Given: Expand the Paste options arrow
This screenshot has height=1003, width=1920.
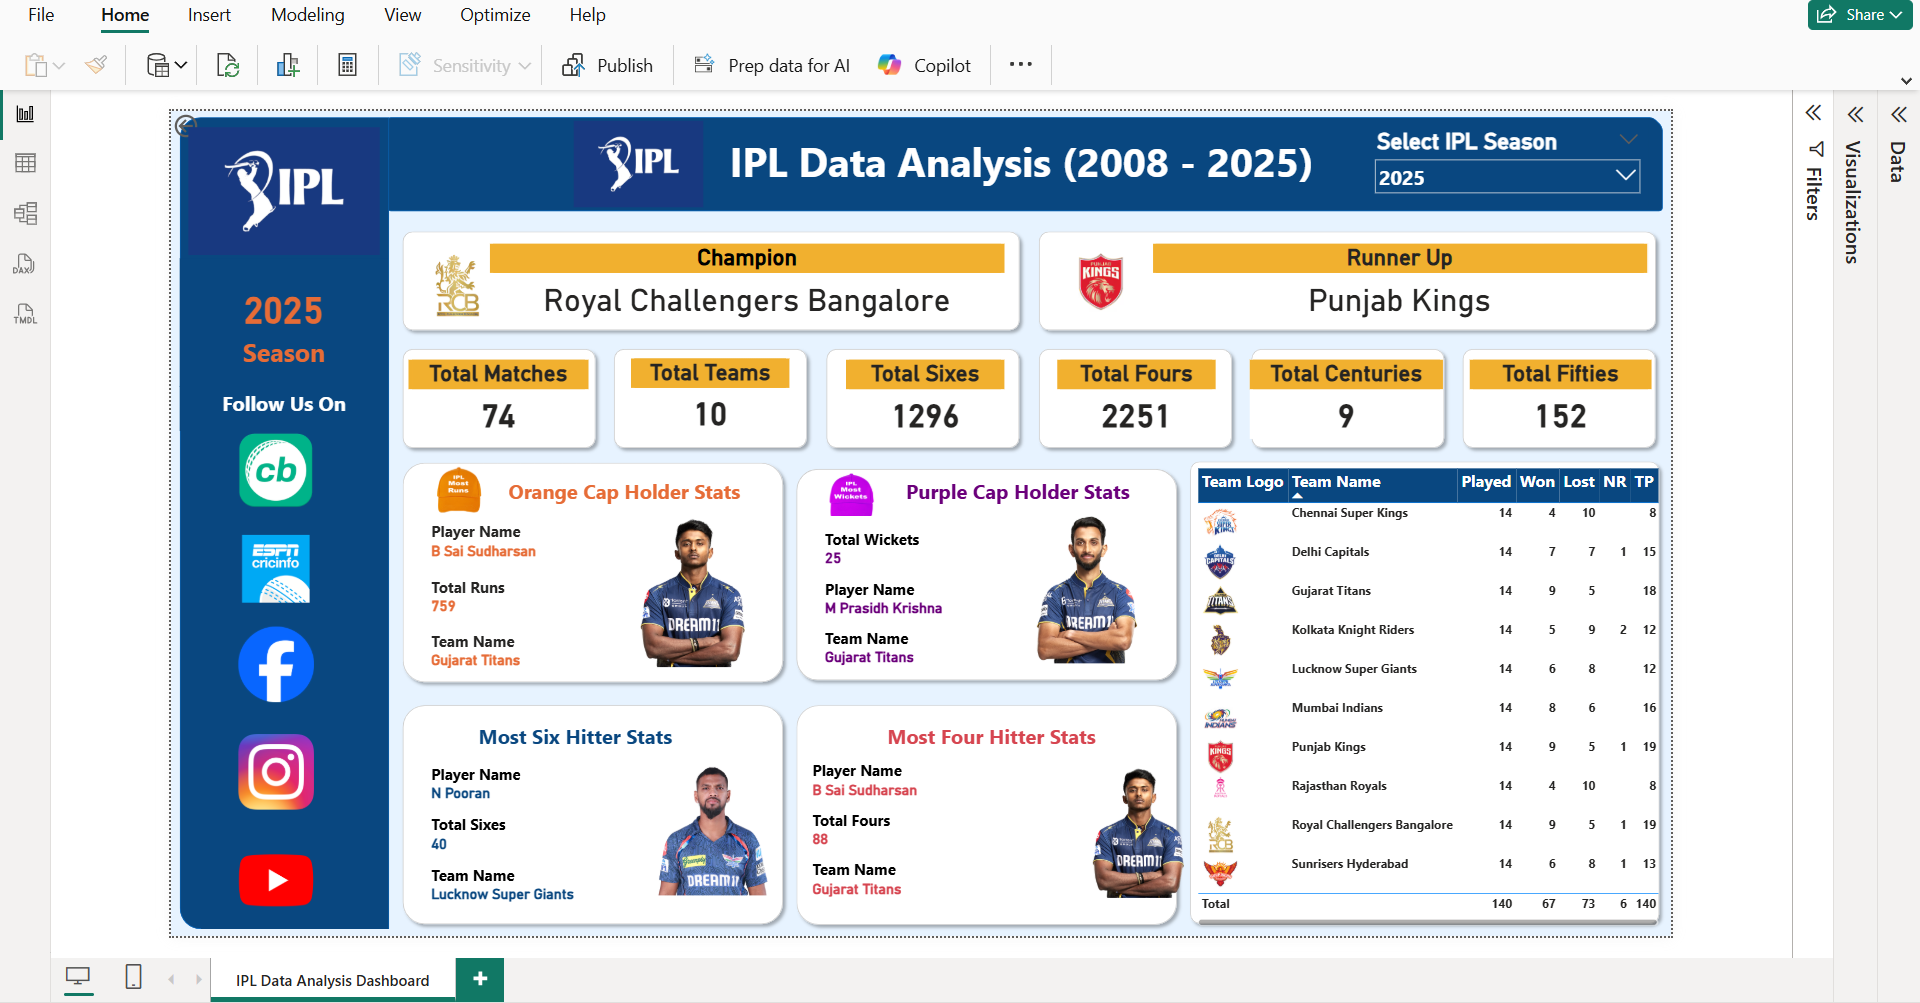Looking at the screenshot, I should click(x=59, y=66).
